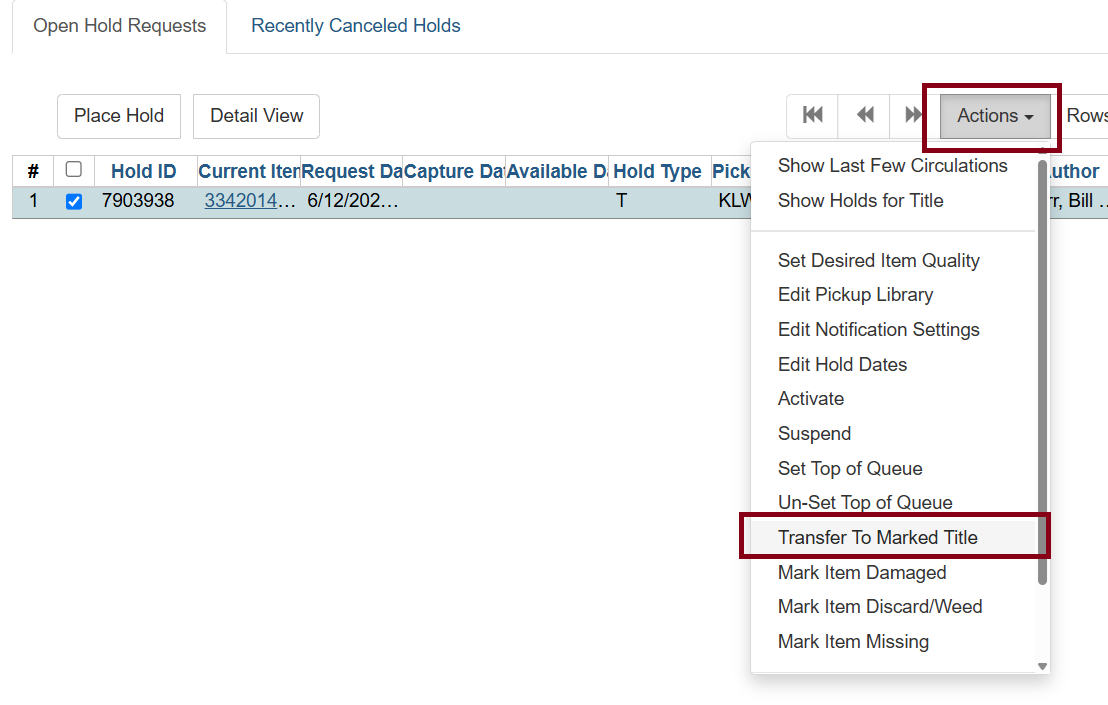Image resolution: width=1108 pixels, height=705 pixels.
Task: Choose Transfer To Marked Title
Action: coord(877,538)
